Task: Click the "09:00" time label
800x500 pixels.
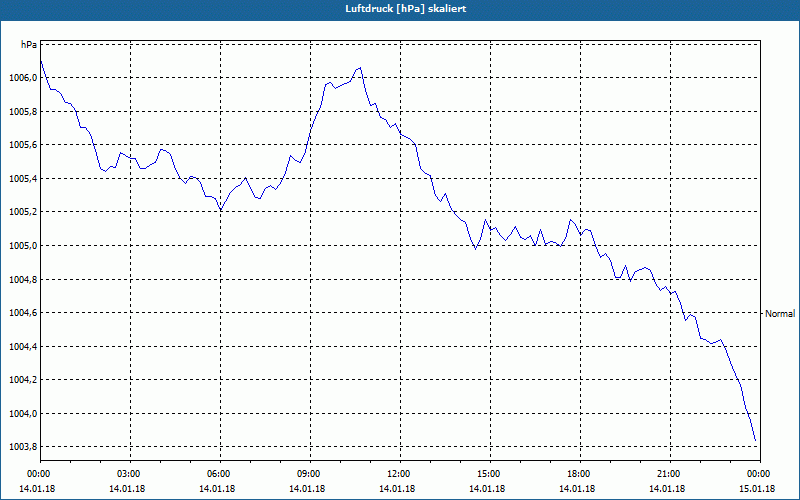Action: point(310,474)
